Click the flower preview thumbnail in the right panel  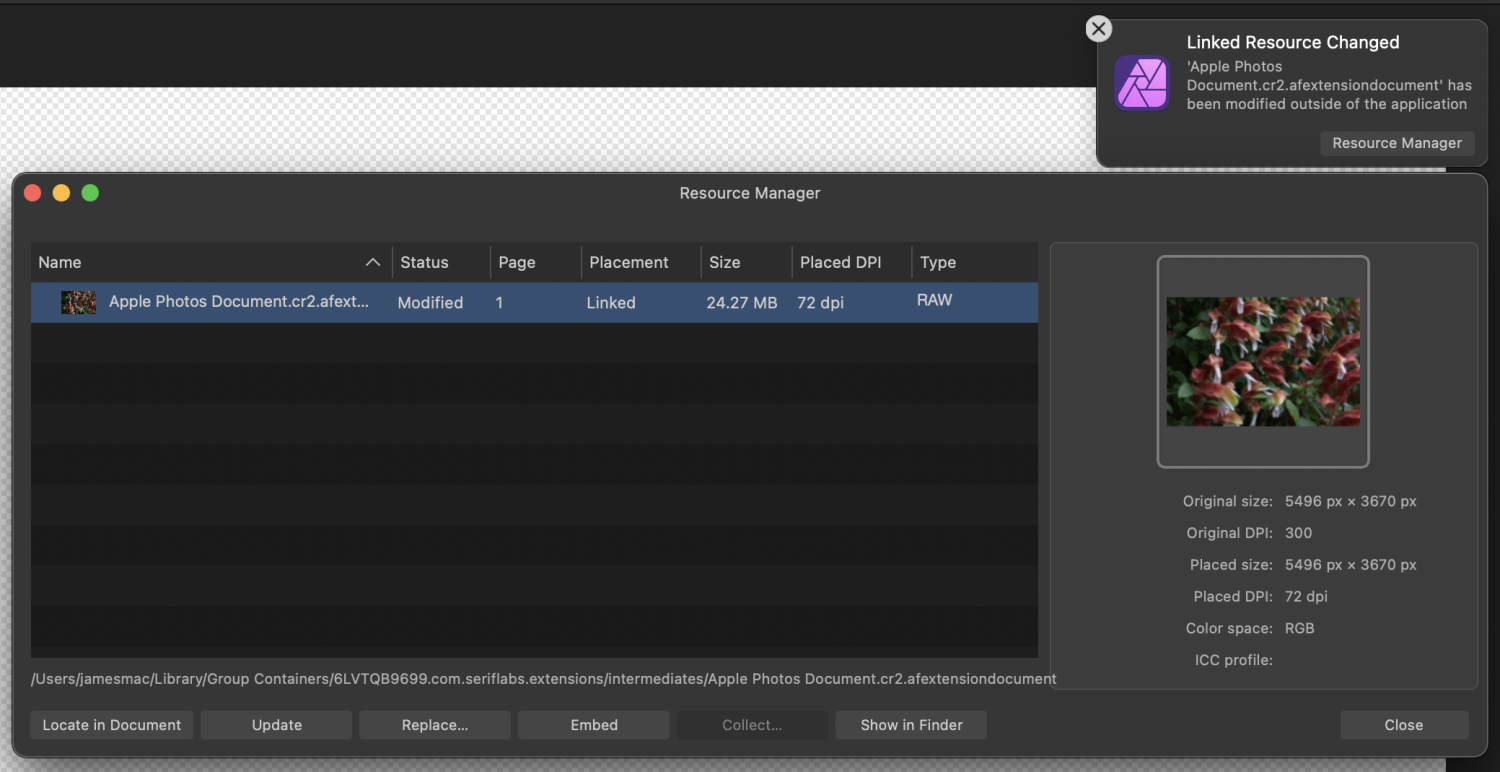tap(1262, 361)
